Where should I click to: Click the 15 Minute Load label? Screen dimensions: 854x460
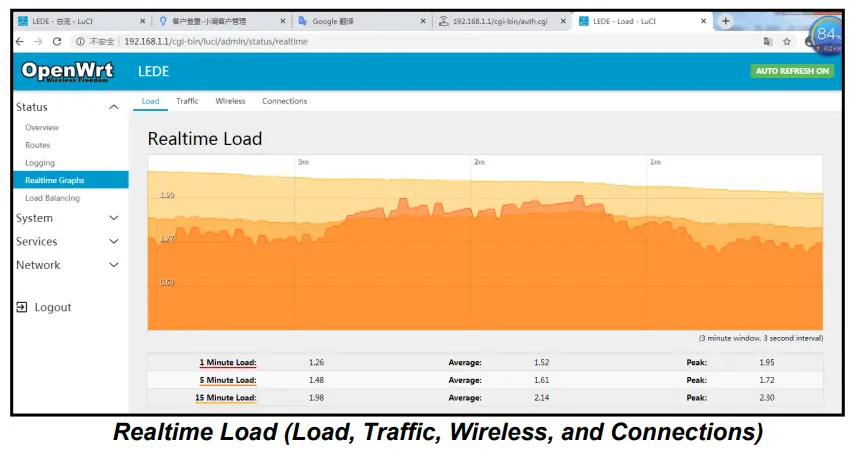click(225, 398)
